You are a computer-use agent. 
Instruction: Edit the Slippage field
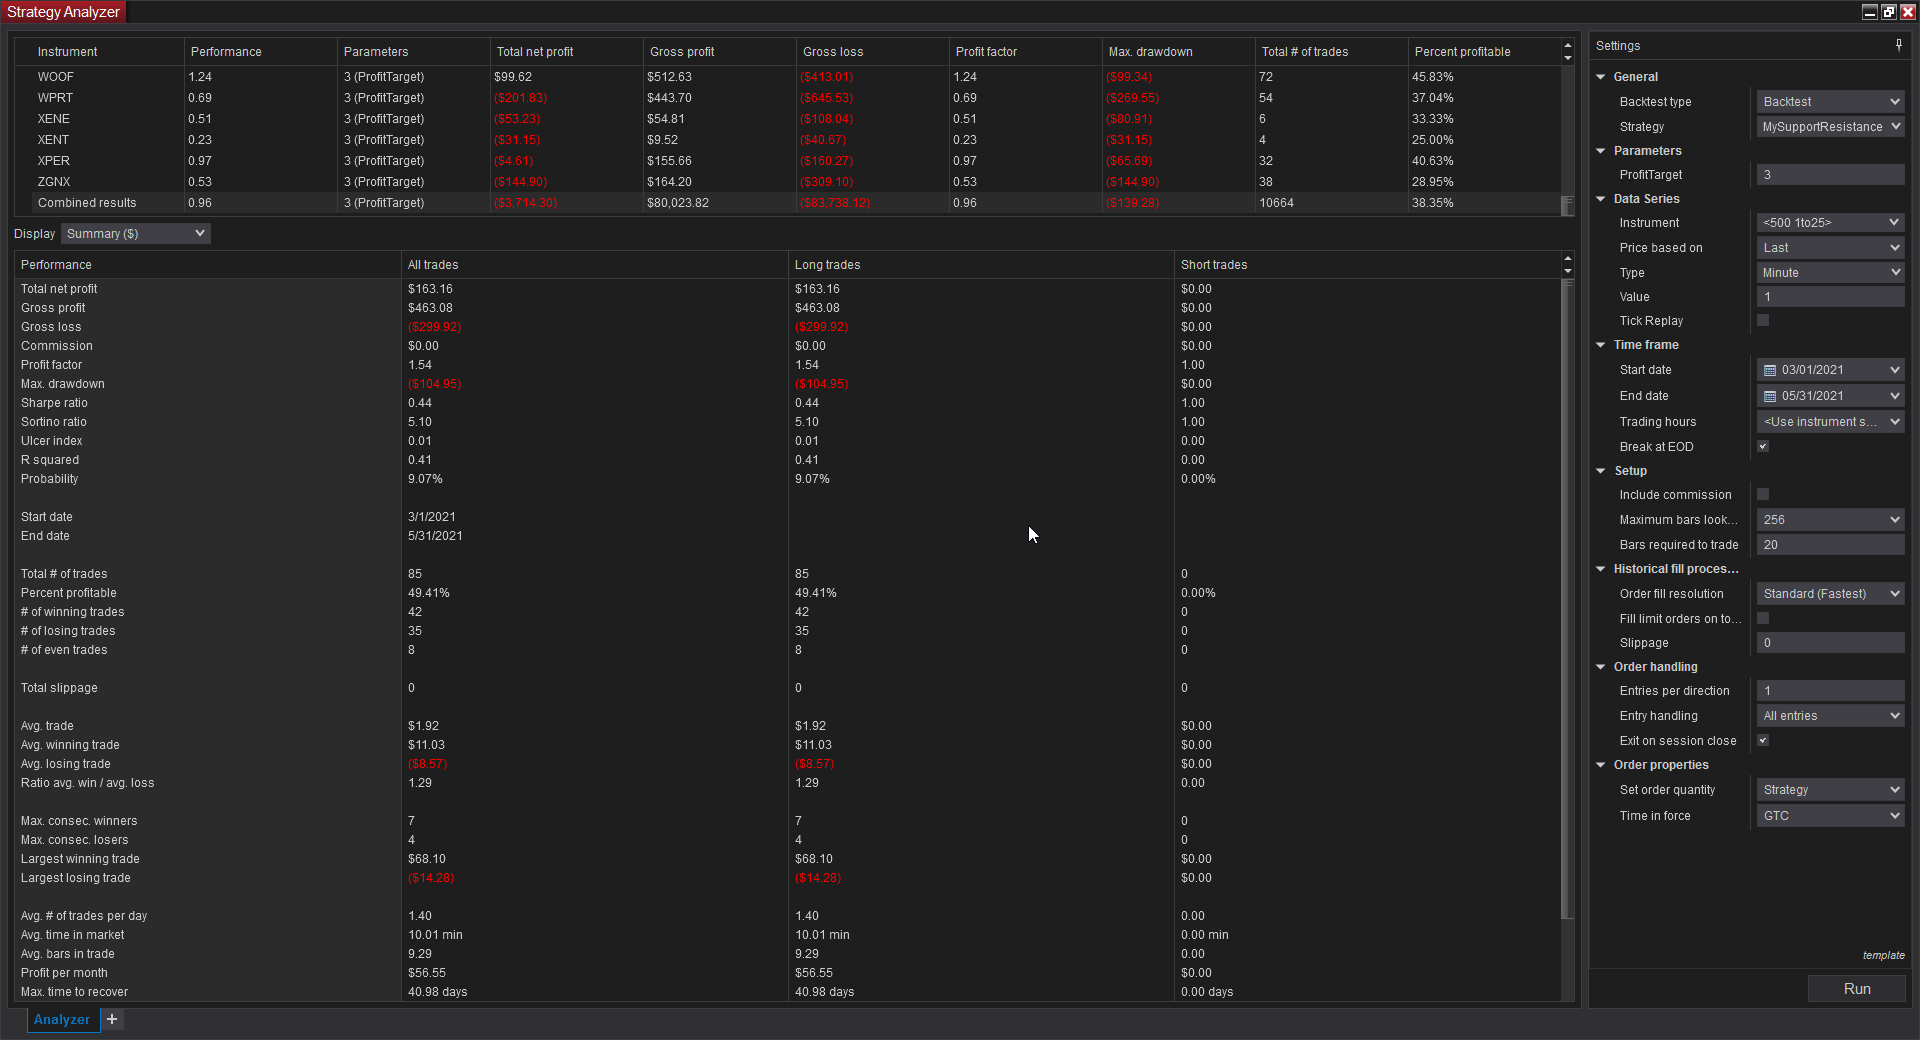[x=1830, y=643]
